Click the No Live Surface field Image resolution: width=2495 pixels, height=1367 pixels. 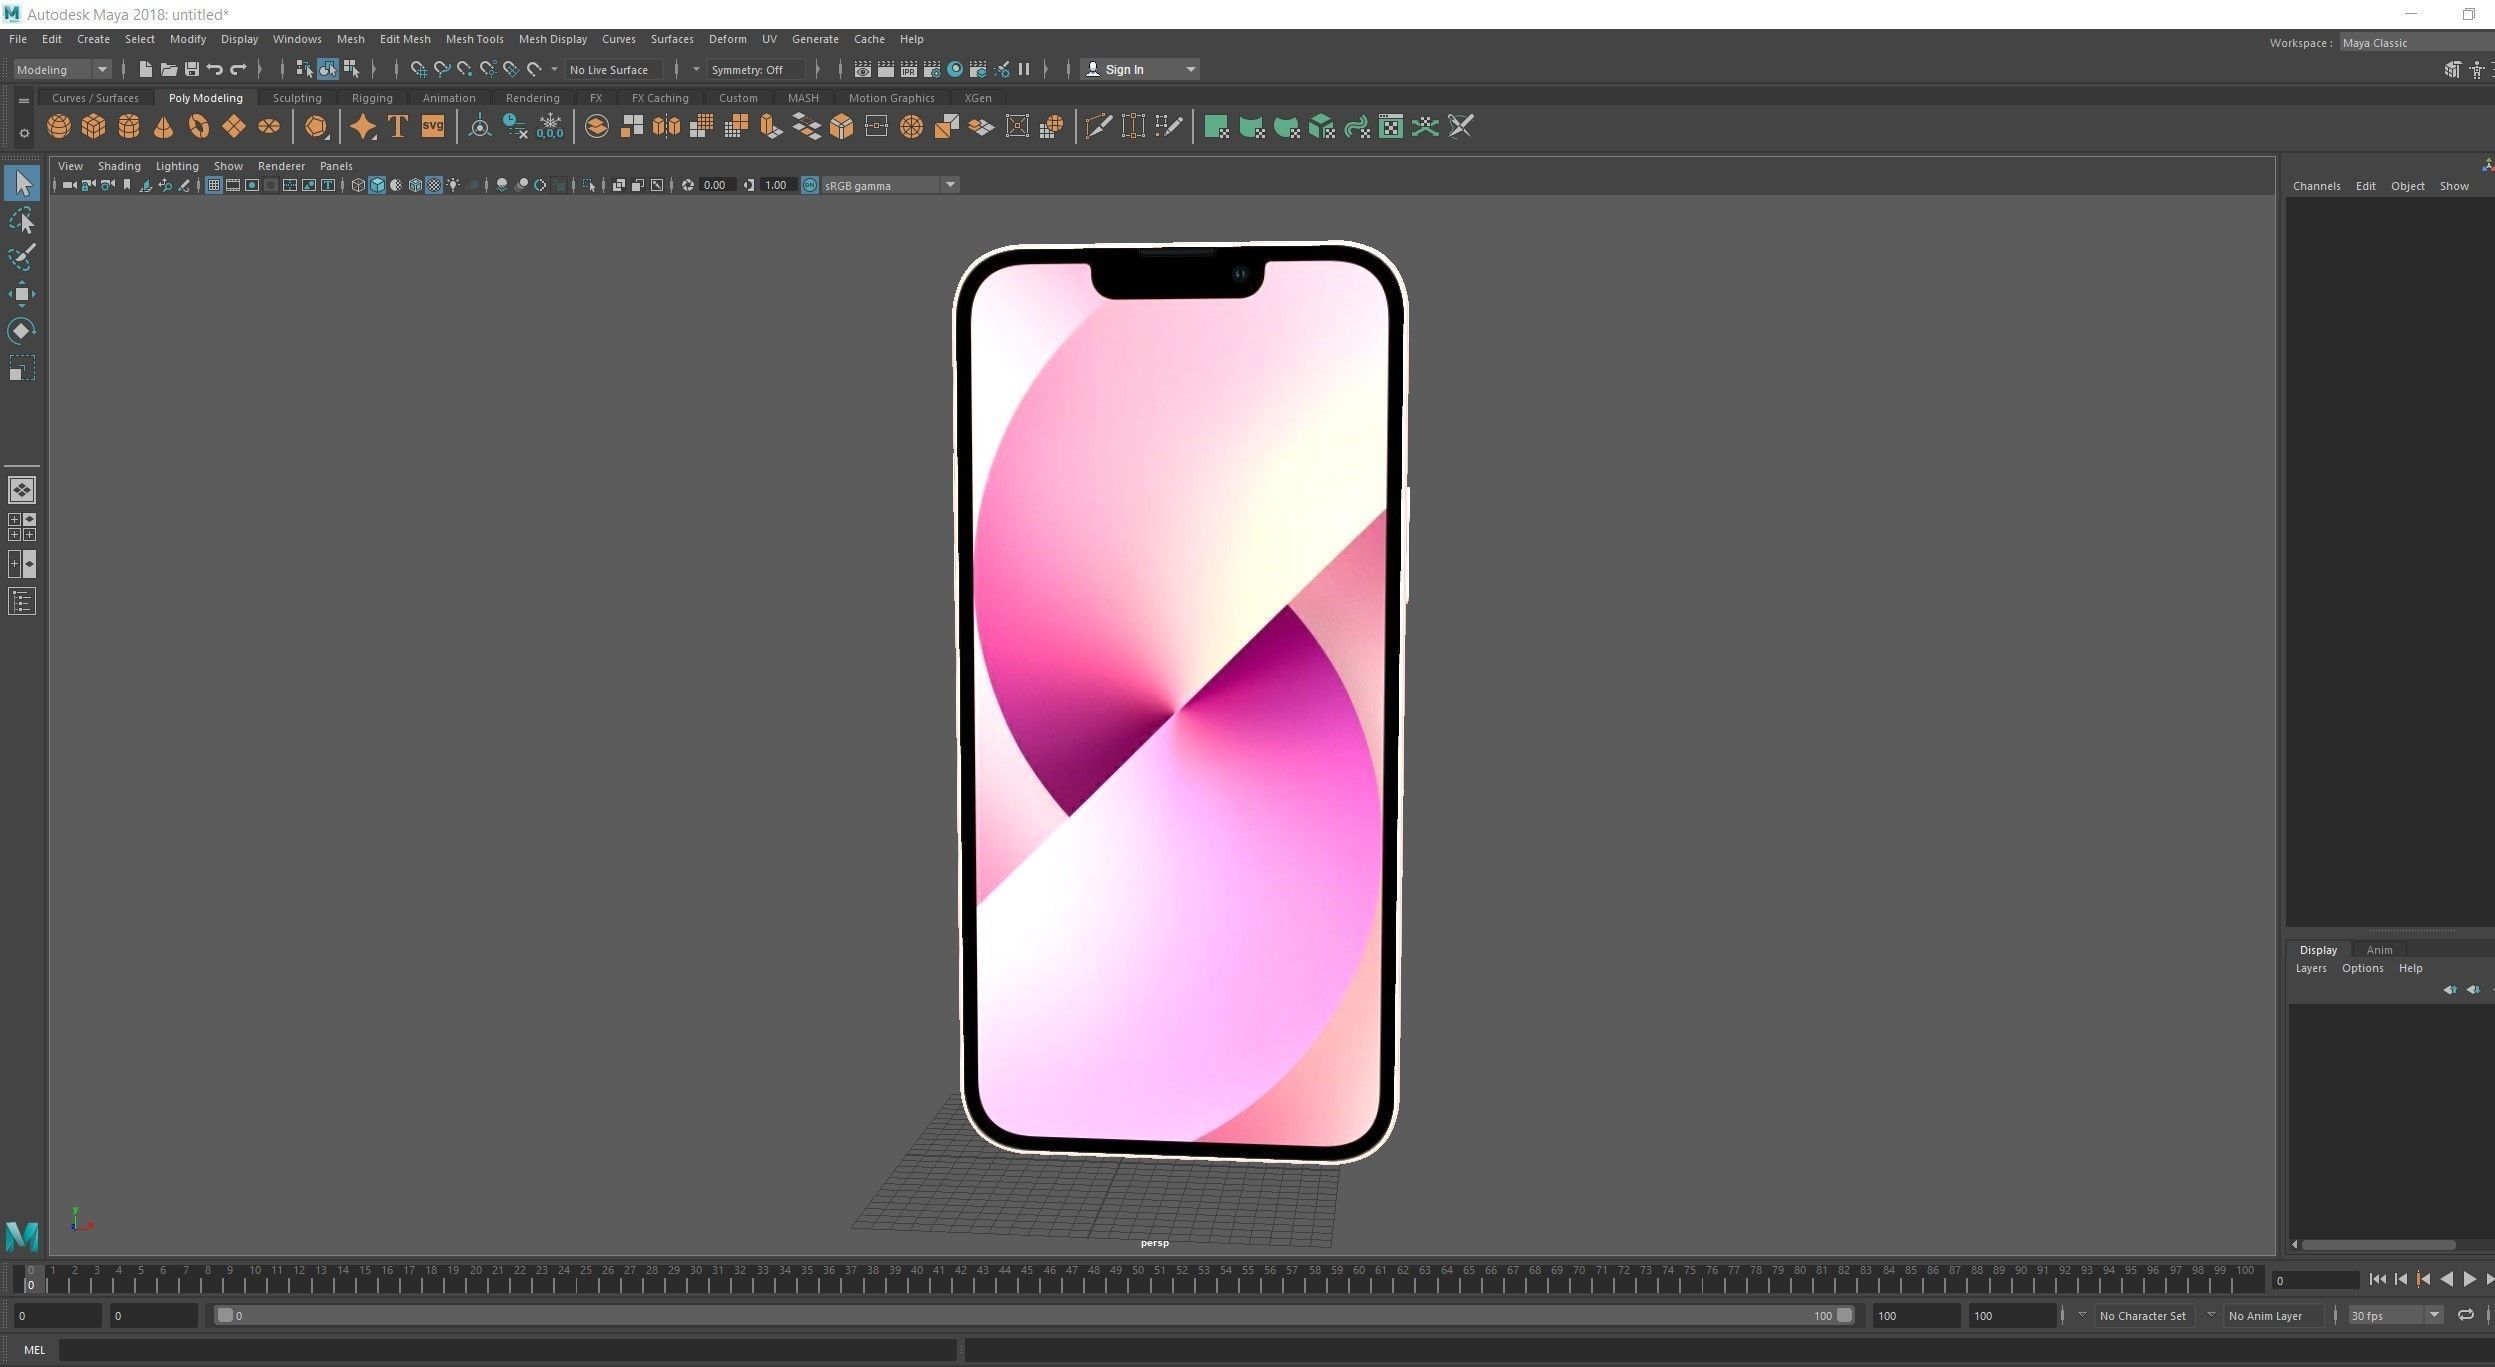614,69
